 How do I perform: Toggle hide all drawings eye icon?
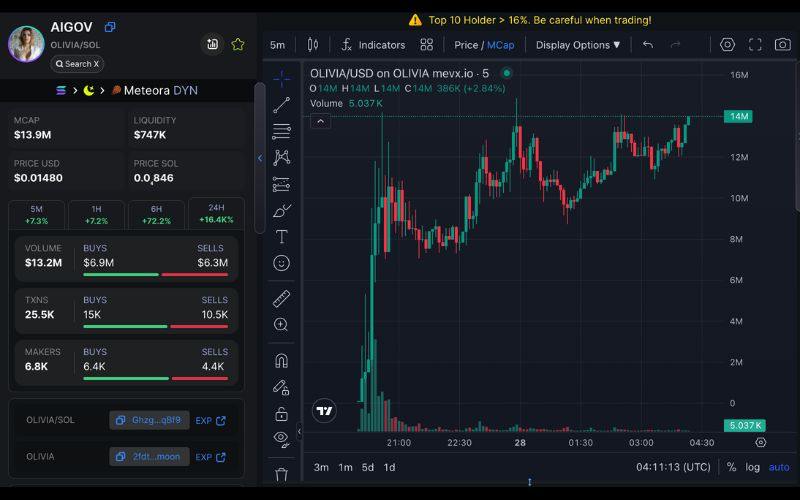click(282, 439)
